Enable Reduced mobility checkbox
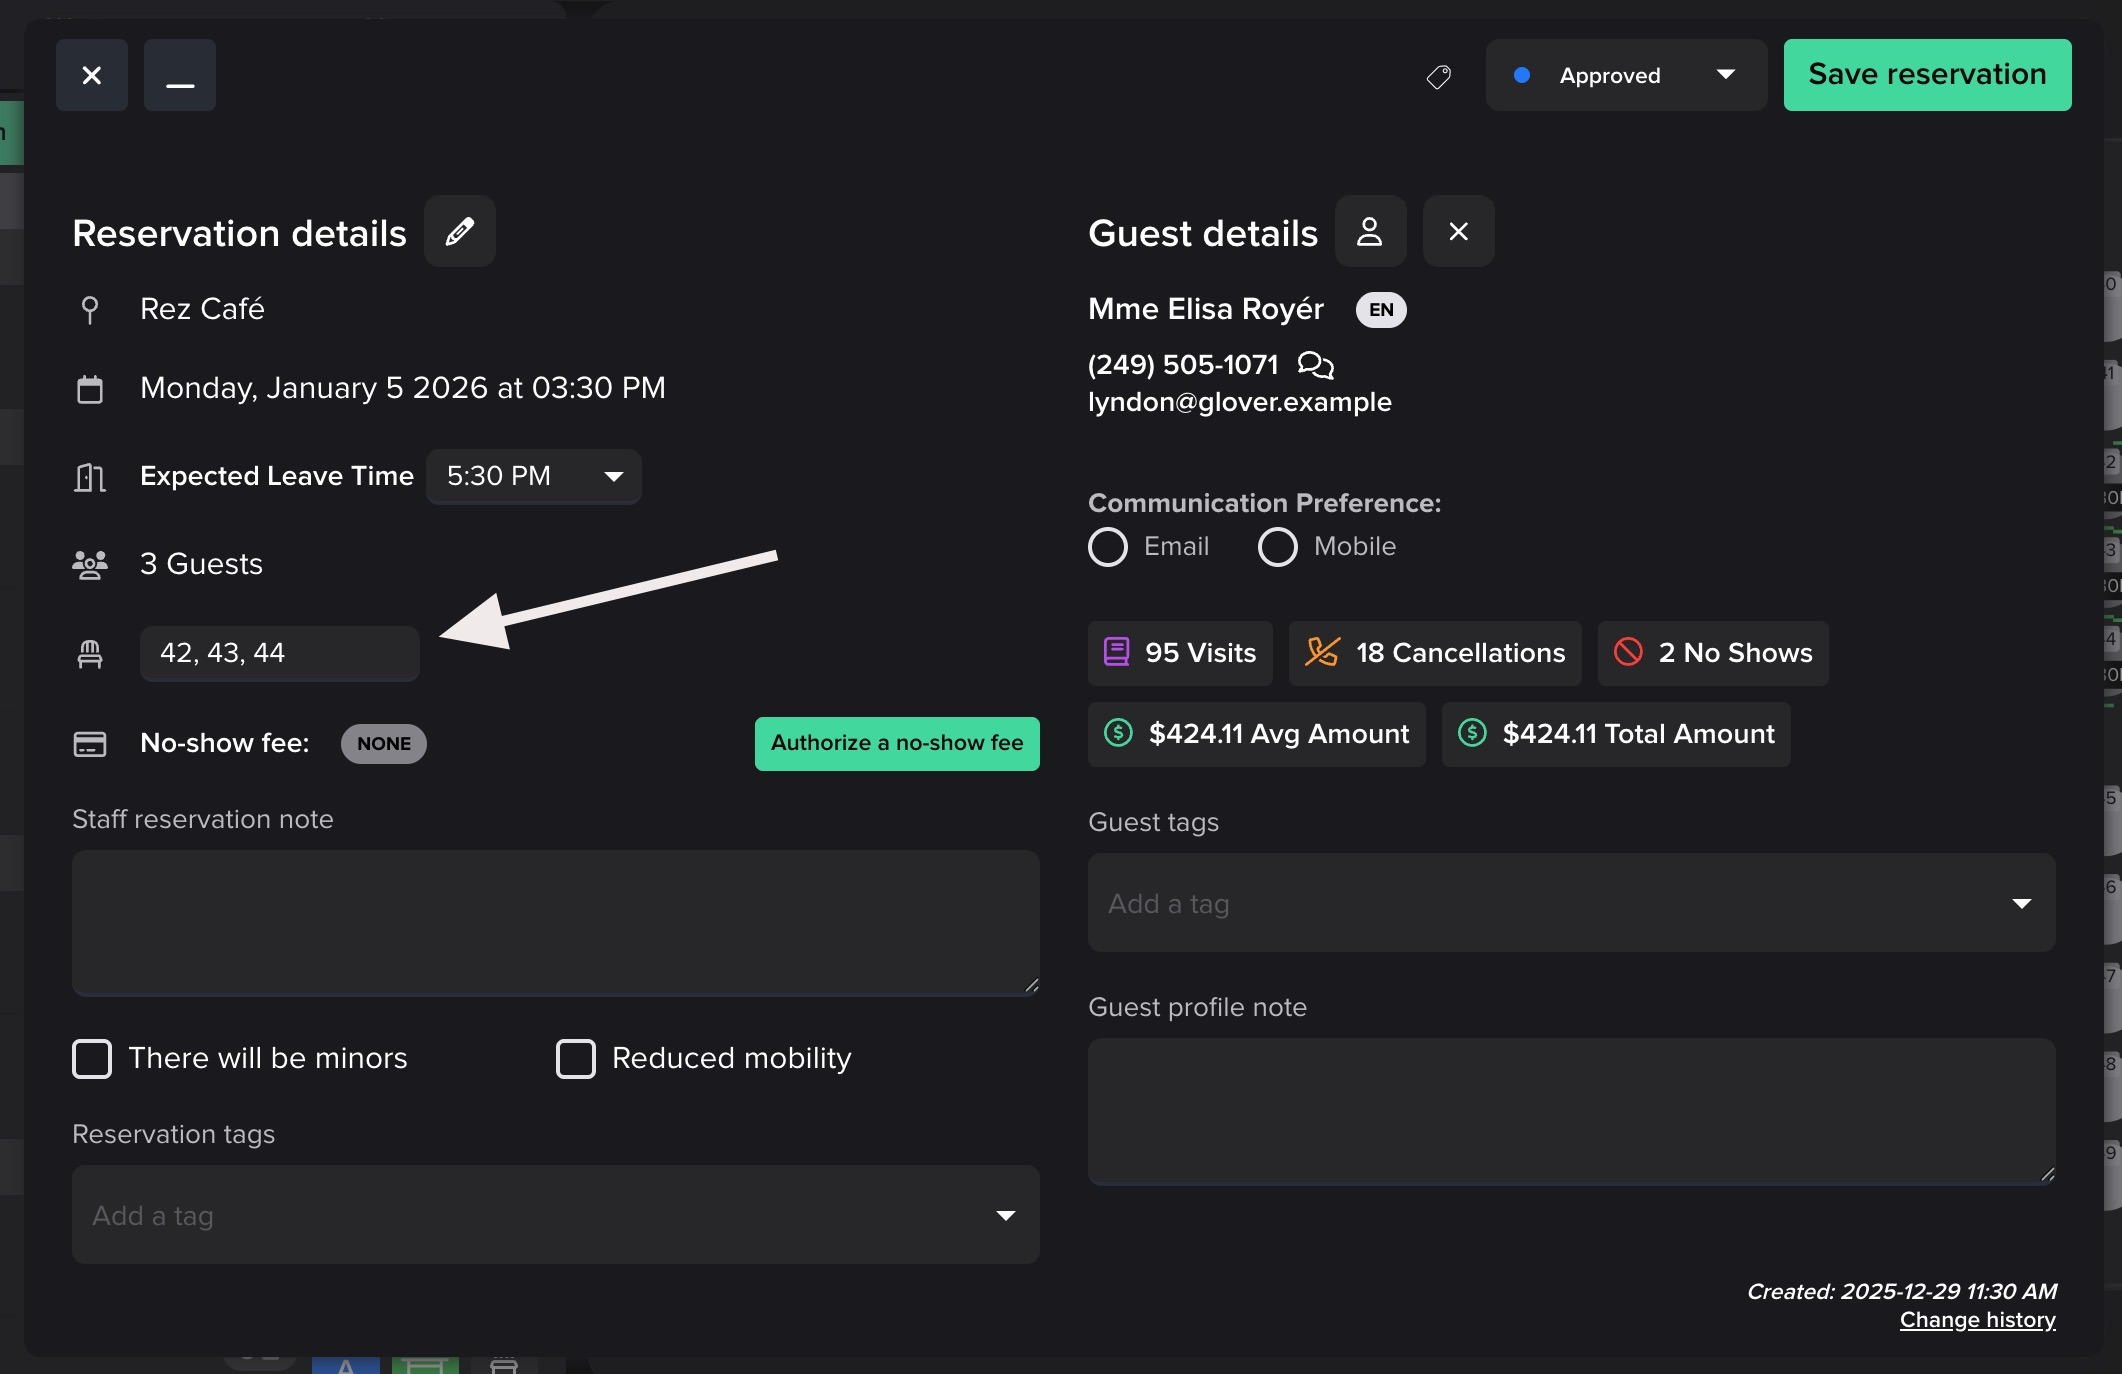2122x1374 pixels. pyautogui.click(x=576, y=1058)
